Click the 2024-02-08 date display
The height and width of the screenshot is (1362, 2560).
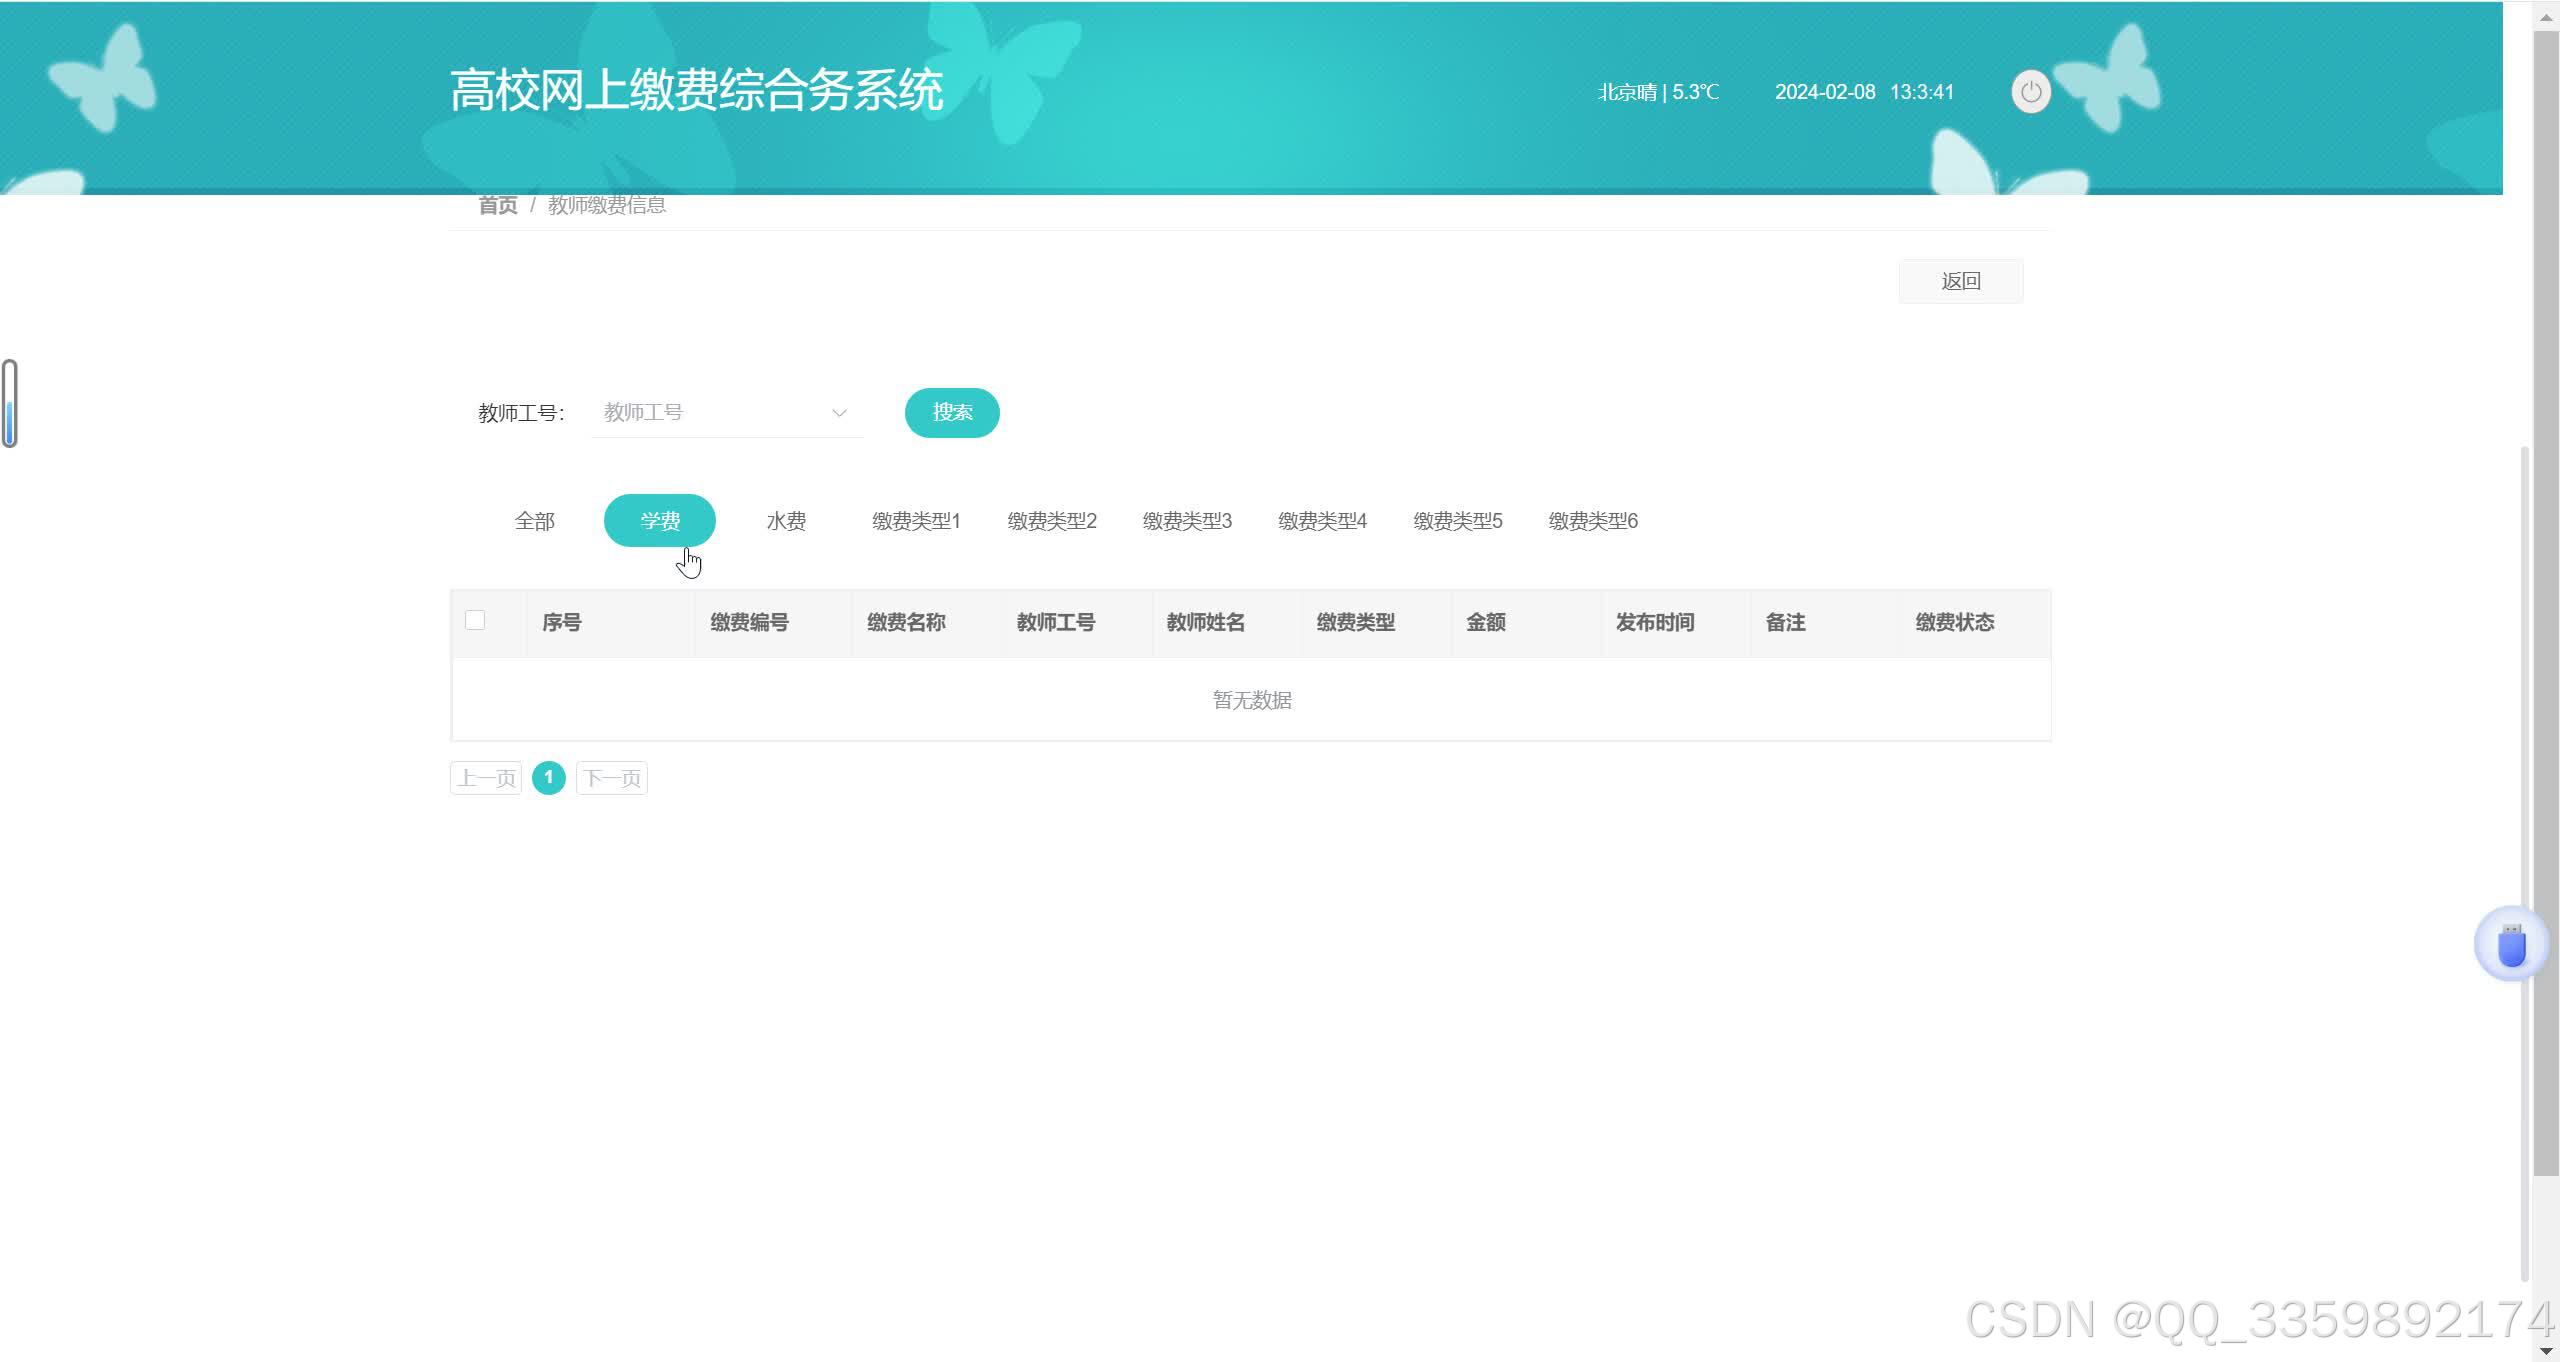(x=1825, y=92)
